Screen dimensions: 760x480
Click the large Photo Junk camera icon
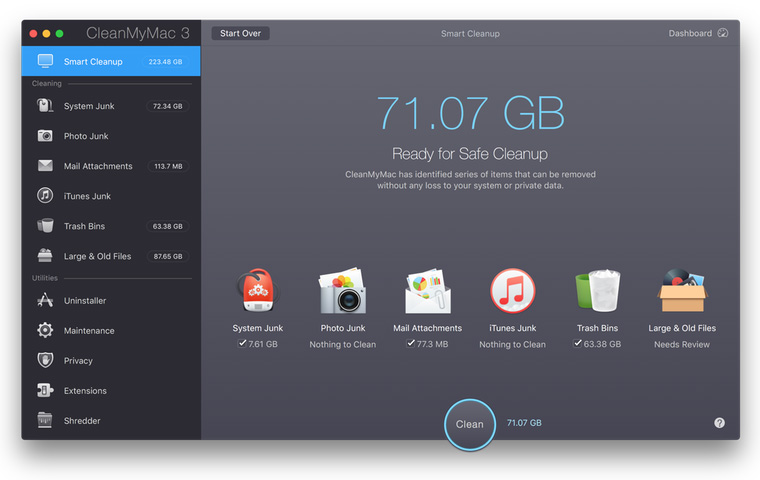click(x=342, y=290)
